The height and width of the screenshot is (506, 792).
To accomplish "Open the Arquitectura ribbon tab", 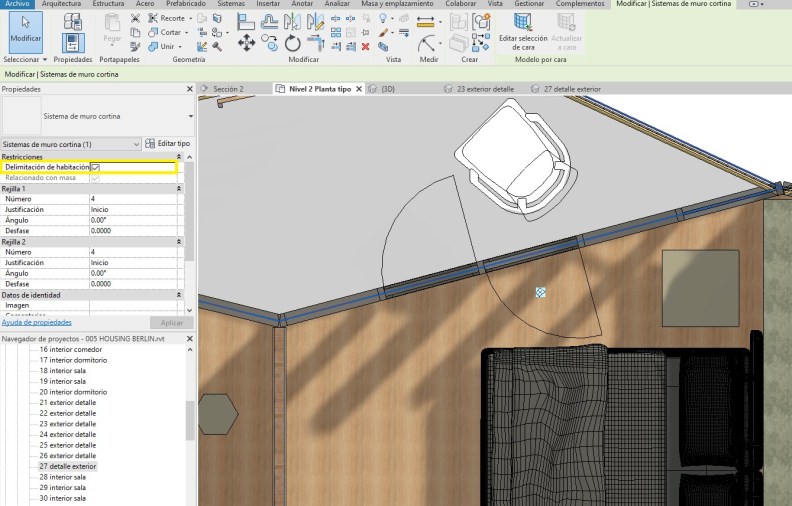I will [x=61, y=4].
